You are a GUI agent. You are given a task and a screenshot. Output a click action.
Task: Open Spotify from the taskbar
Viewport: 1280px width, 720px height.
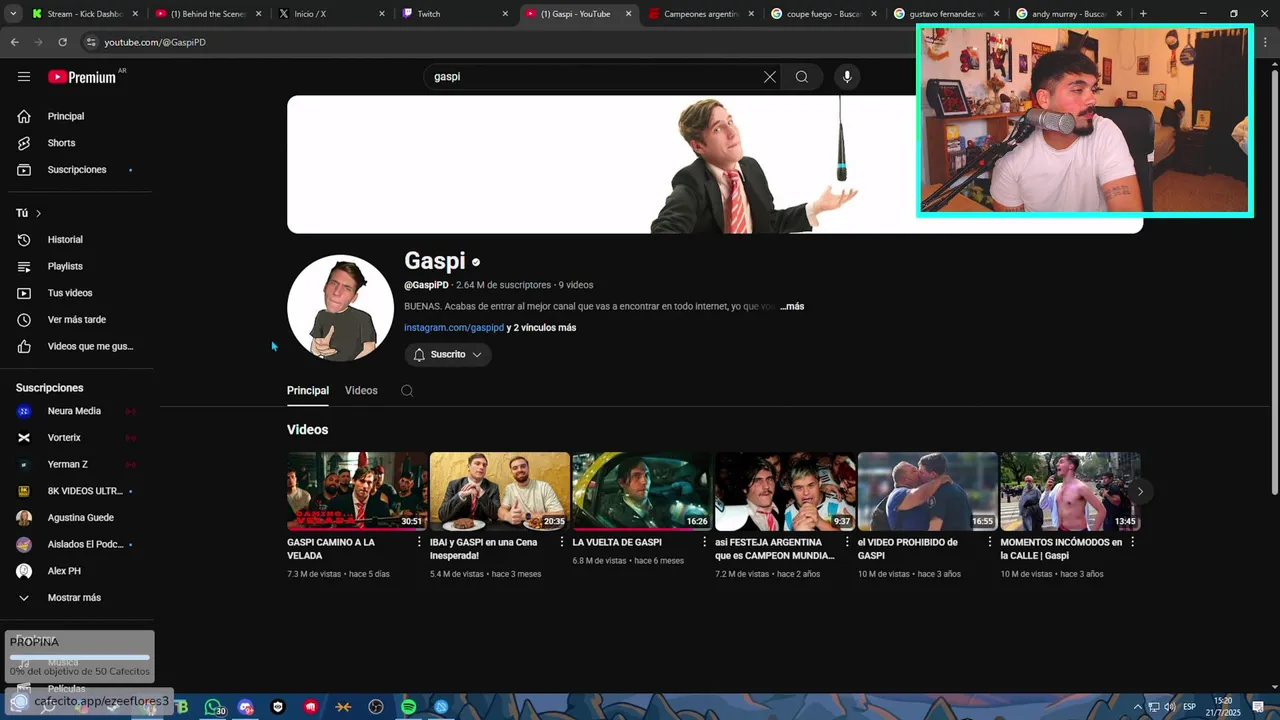[x=408, y=707]
